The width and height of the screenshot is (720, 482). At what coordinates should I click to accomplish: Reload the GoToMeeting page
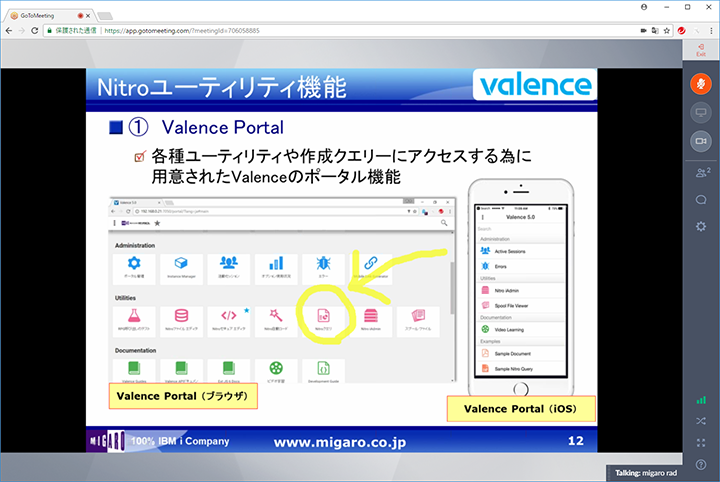34,30
